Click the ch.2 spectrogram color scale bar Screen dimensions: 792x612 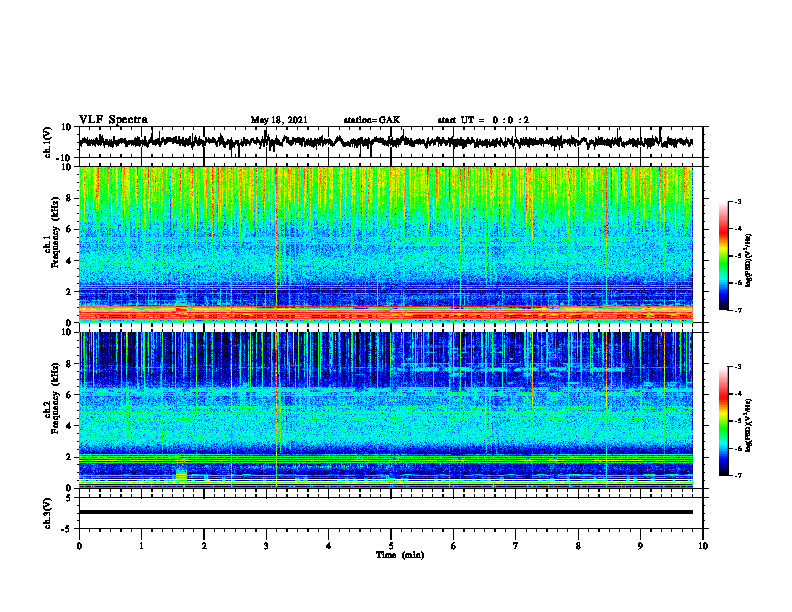724,421
